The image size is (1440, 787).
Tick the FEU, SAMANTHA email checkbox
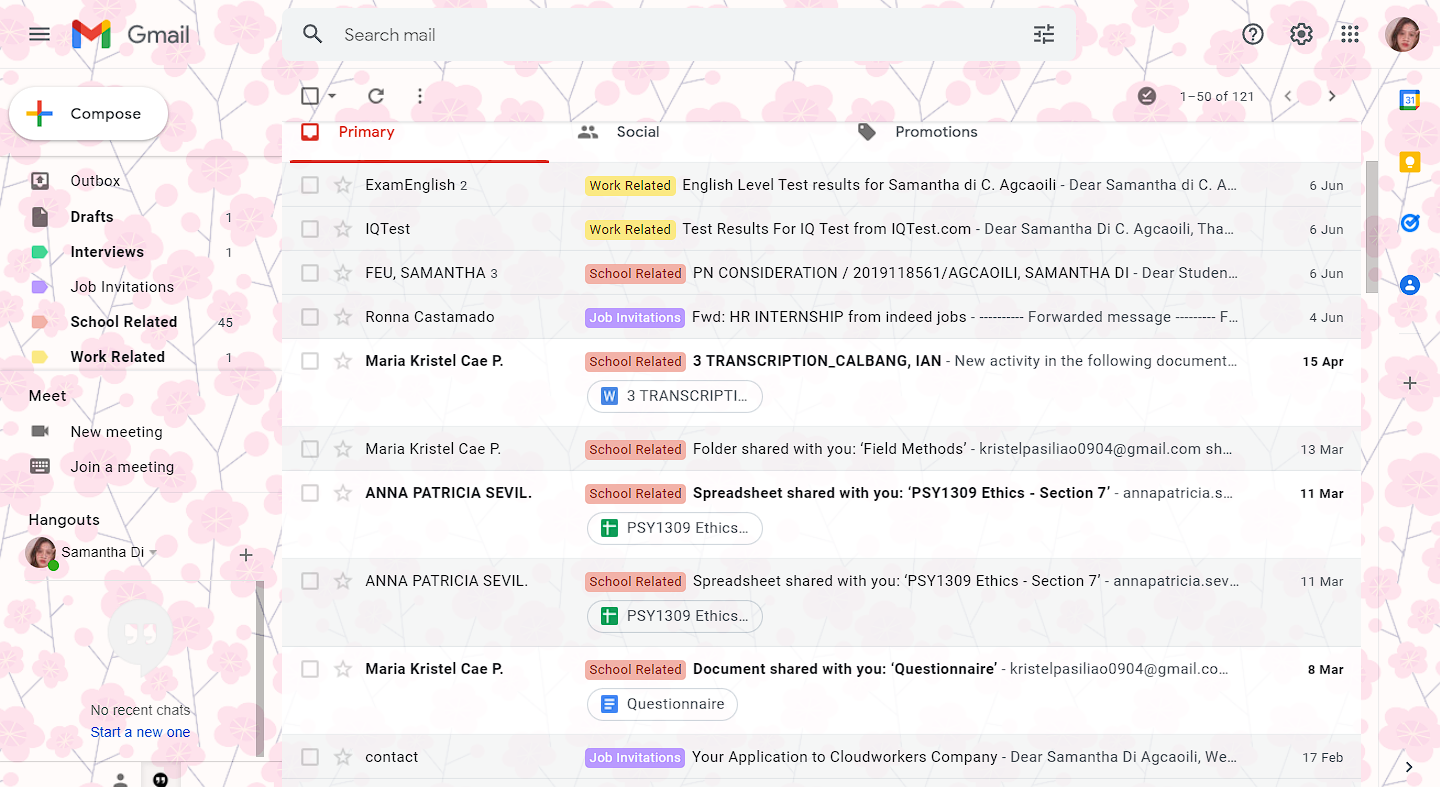click(310, 273)
